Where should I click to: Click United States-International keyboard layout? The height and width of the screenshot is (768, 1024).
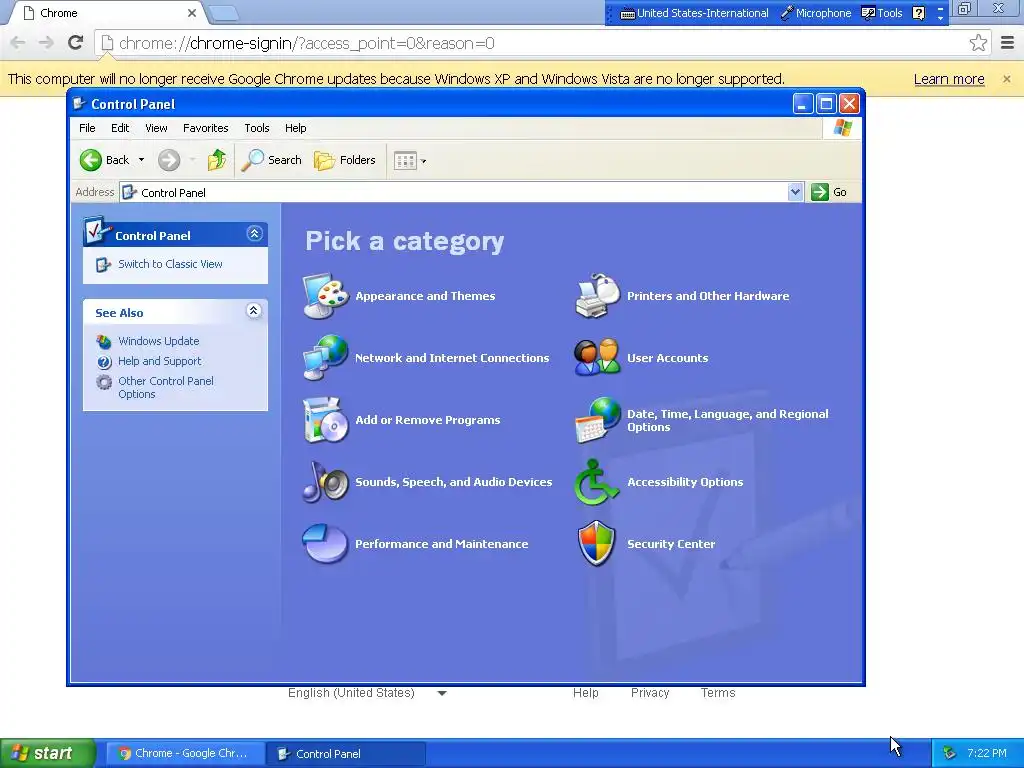tap(693, 13)
